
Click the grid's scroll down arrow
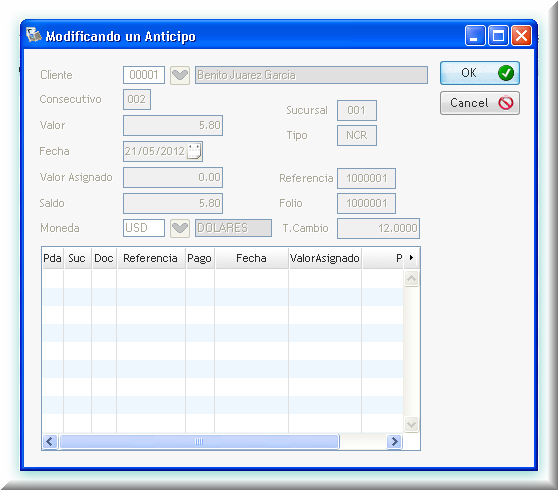411,425
